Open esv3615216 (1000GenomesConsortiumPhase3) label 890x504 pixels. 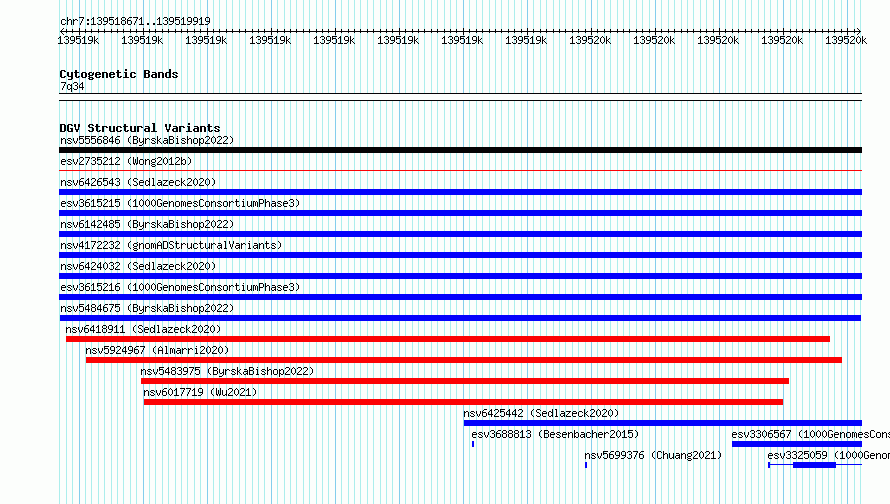pyautogui.click(x=180, y=287)
